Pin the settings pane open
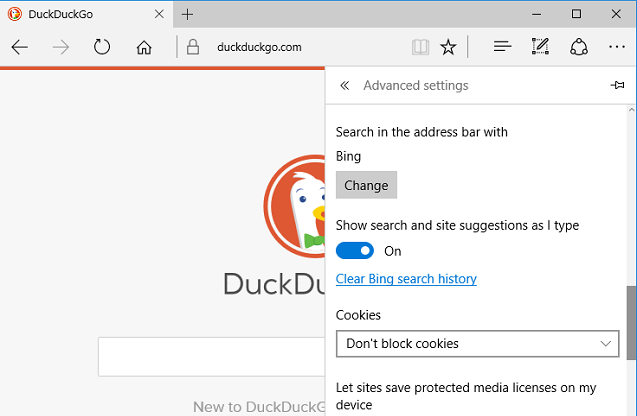This screenshot has height=416, width=637. pos(618,85)
